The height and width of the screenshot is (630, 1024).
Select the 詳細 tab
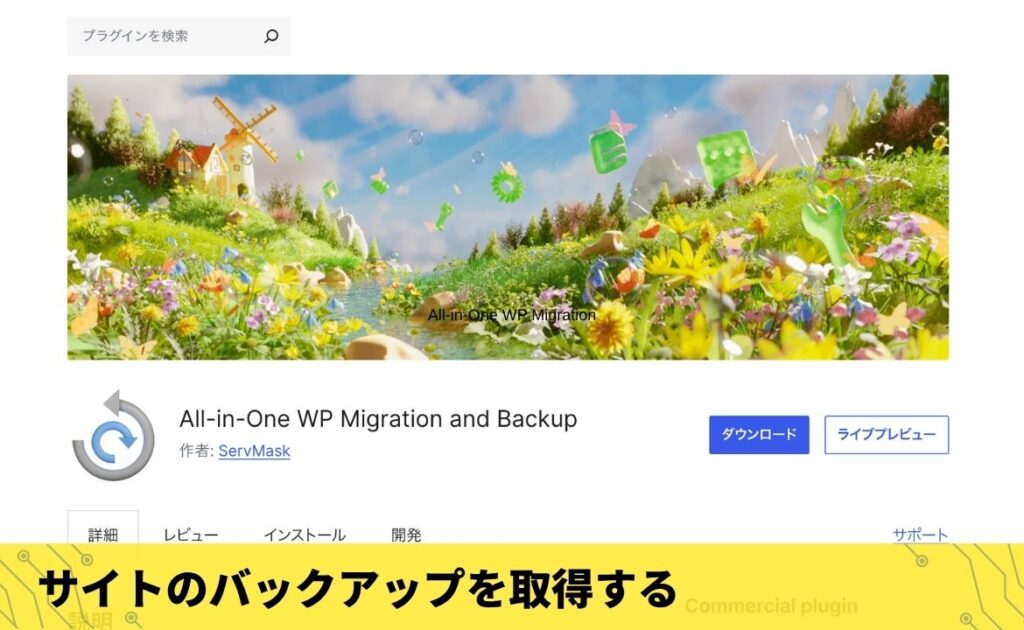point(103,535)
